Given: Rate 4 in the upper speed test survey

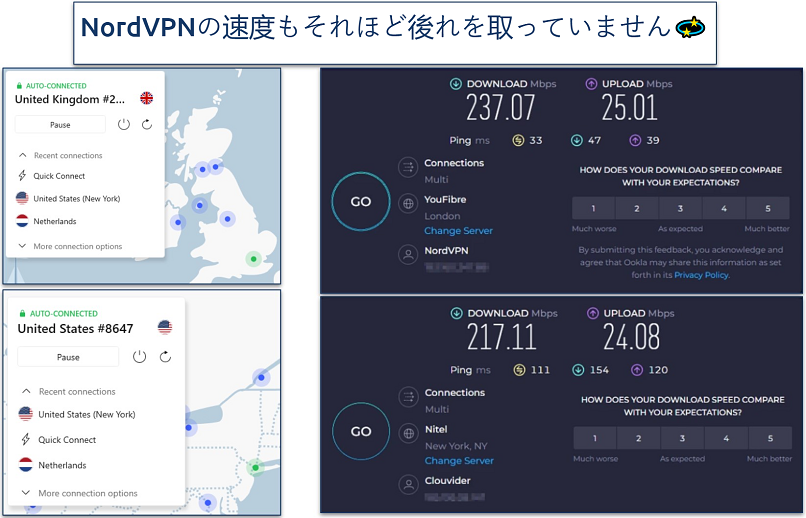Looking at the screenshot, I should click(x=724, y=208).
